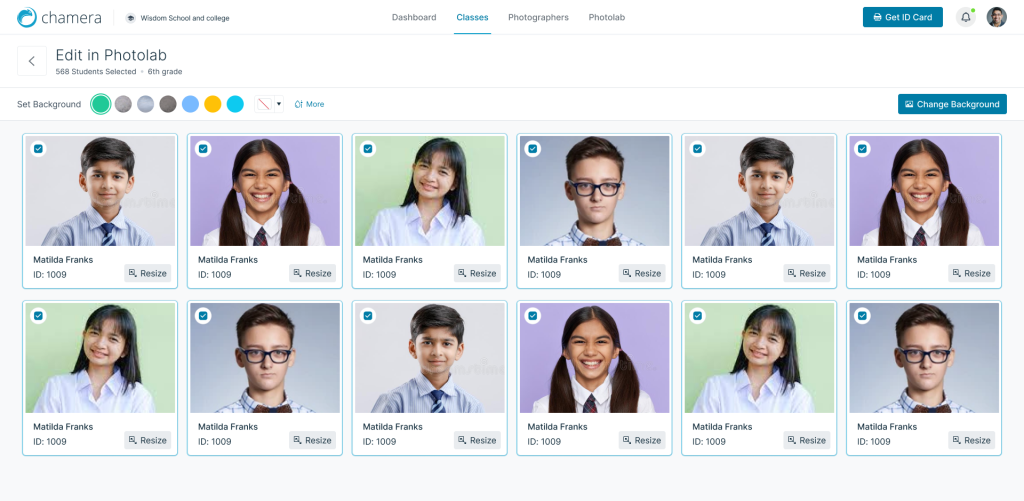Click the More backgrounds icon link
This screenshot has width=1024, height=501.
309,104
